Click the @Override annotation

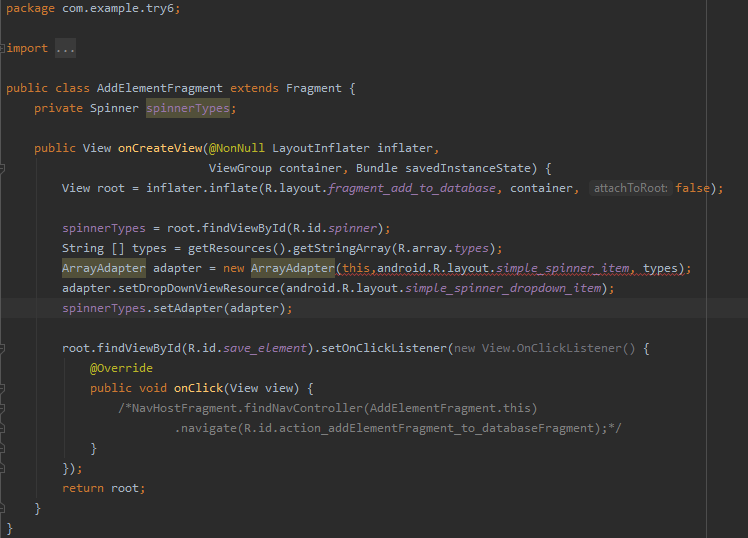coord(121,369)
